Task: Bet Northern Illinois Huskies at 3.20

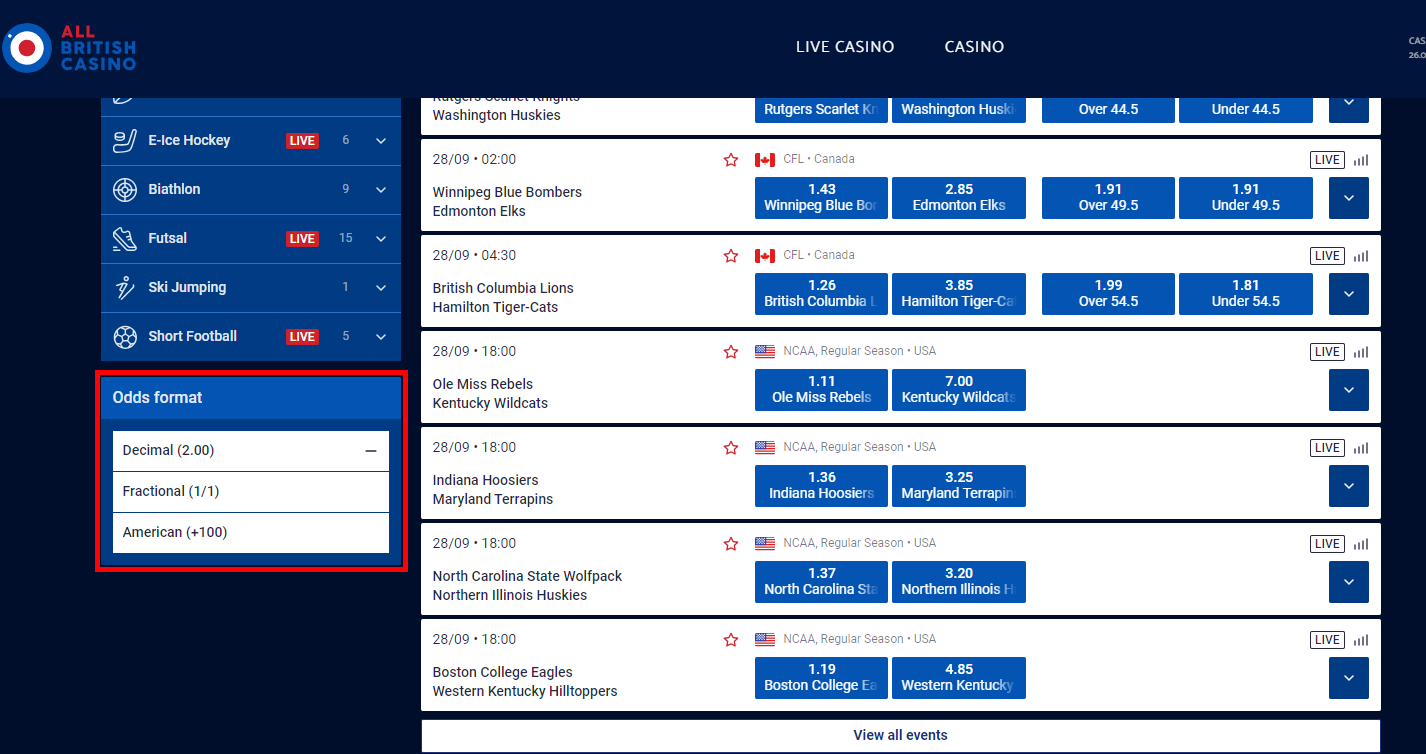Action: pos(959,582)
